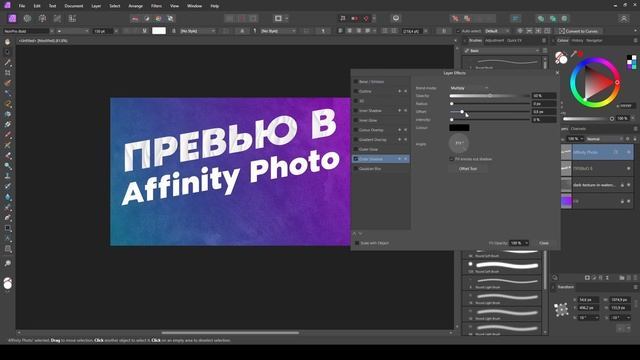
Task: Click the shadow Opacity slider
Action: (x=489, y=96)
